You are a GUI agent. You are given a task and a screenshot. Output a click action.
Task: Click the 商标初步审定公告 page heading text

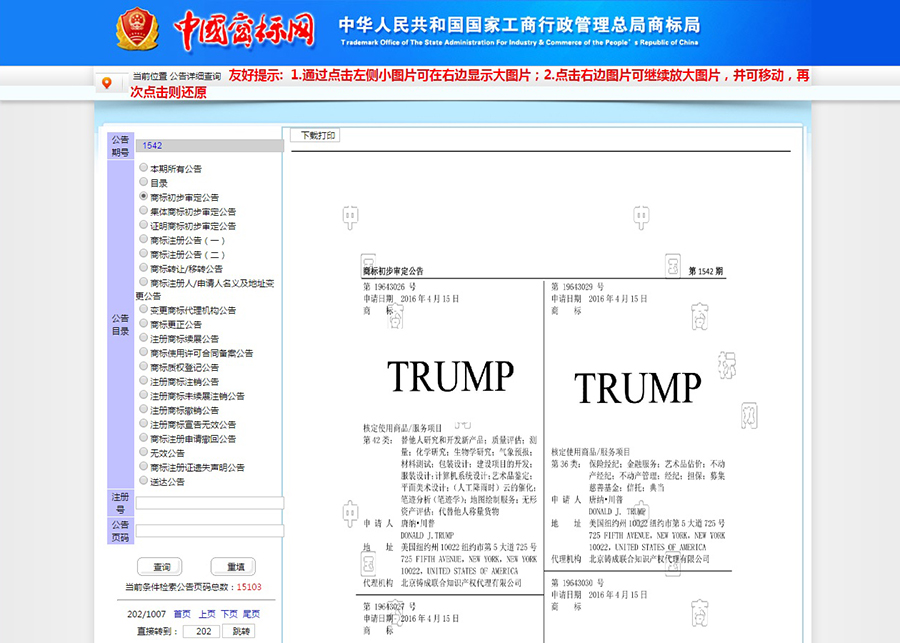[393, 271]
